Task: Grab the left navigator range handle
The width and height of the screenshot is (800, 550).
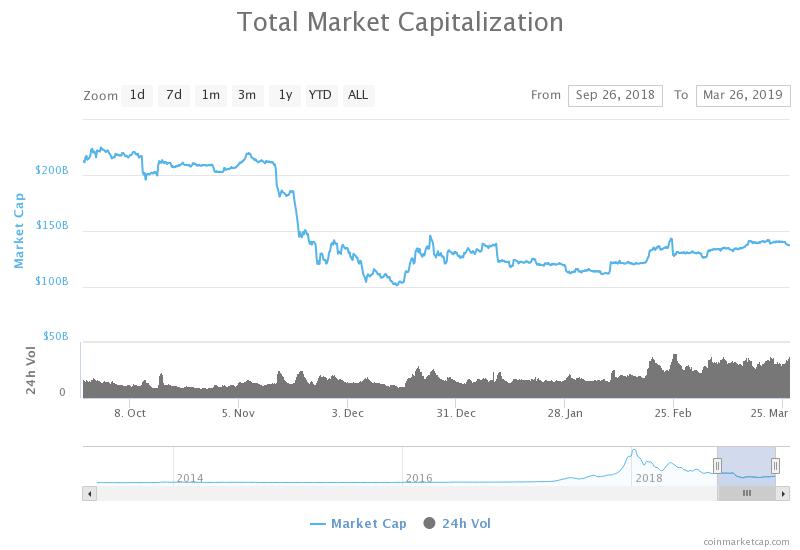Action: 717,465
